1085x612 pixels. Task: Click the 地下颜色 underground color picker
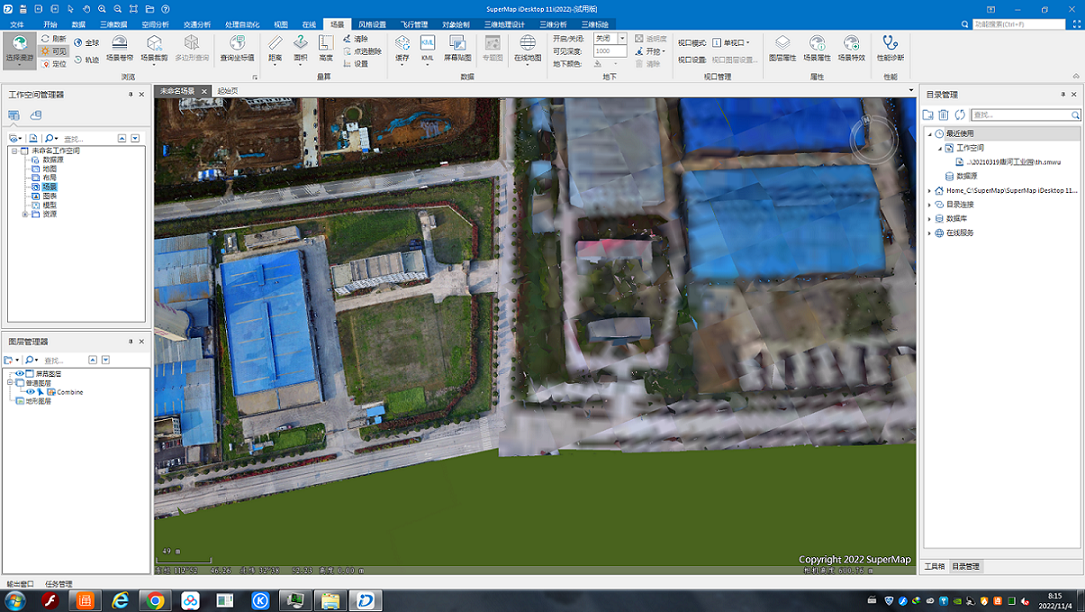click(x=601, y=63)
